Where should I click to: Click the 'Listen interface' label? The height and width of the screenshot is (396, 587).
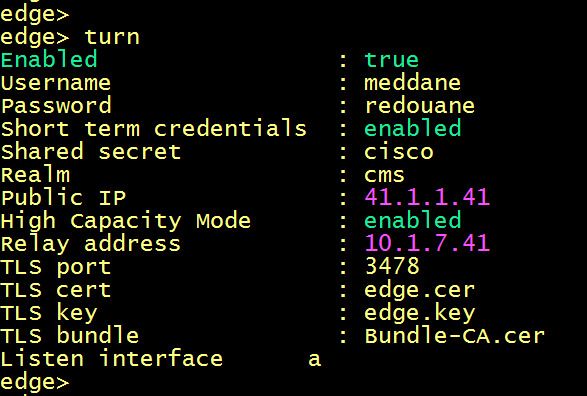[112, 359]
